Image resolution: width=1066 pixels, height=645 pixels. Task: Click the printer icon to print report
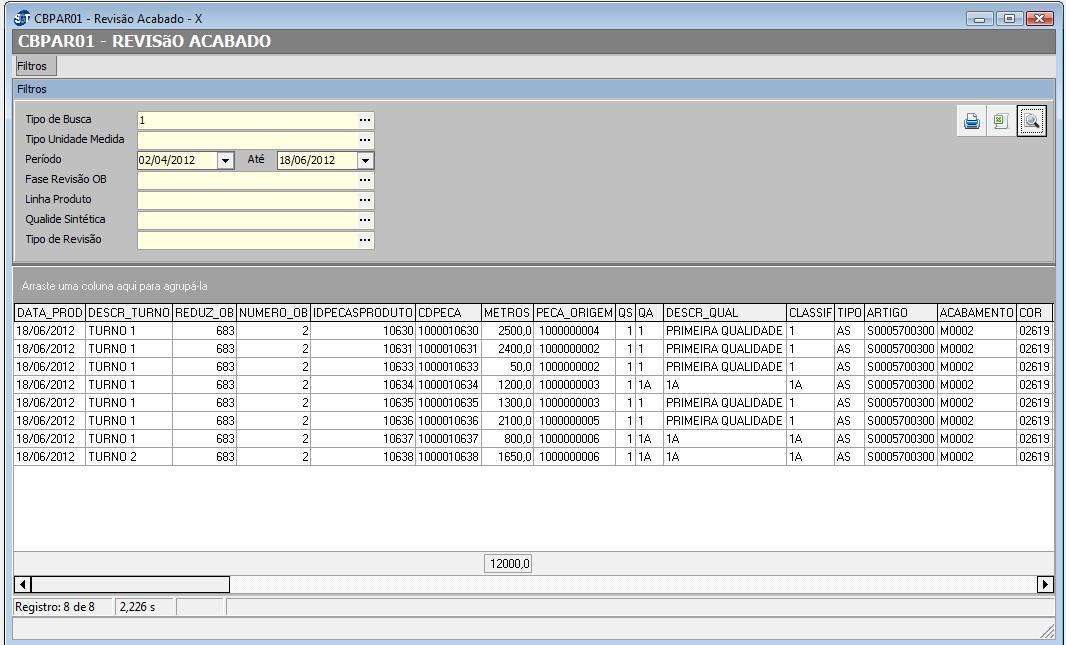pyautogui.click(x=971, y=122)
